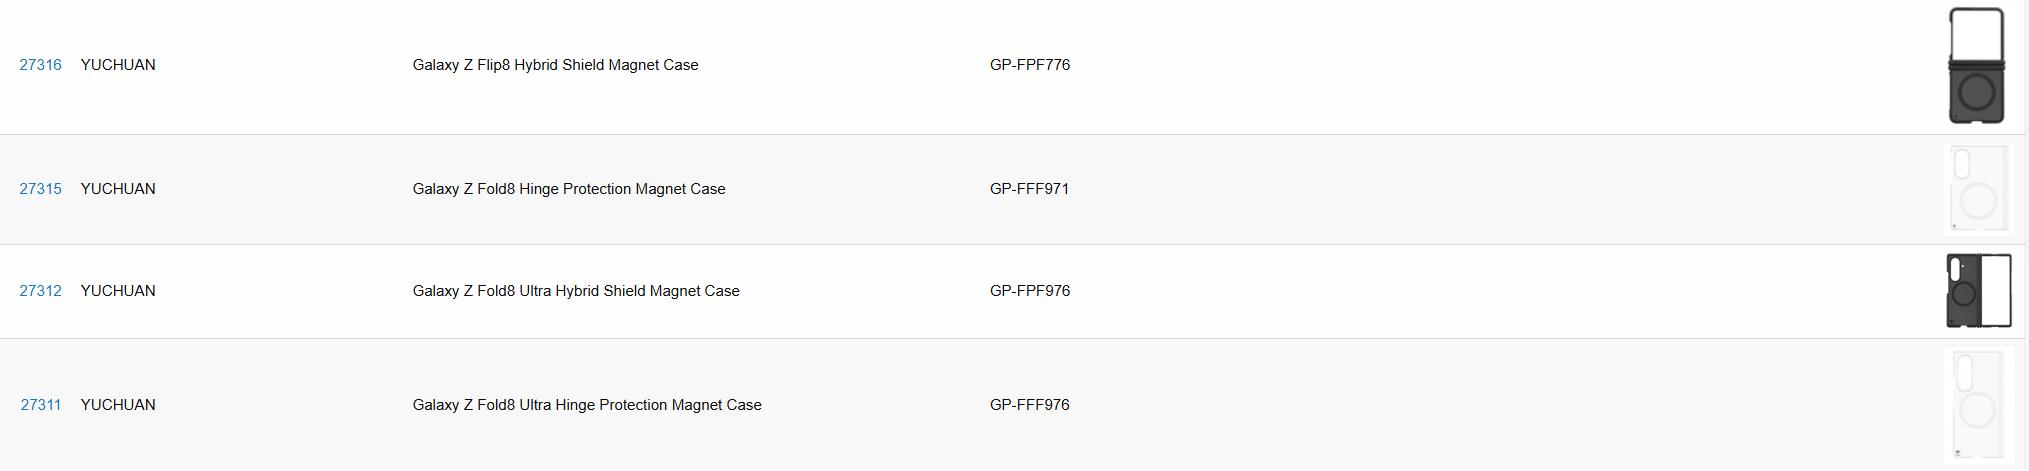
Task: Click YUCHUAN in the 27316 row
Action: (x=118, y=65)
